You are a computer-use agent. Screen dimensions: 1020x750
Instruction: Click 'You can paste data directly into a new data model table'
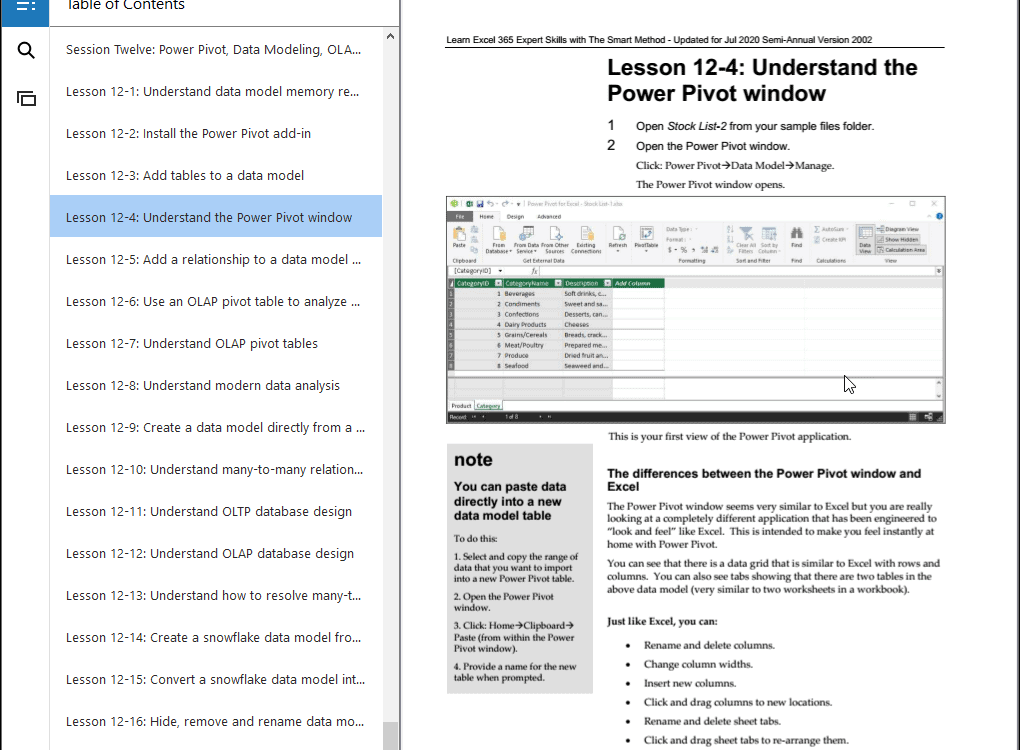pos(510,501)
